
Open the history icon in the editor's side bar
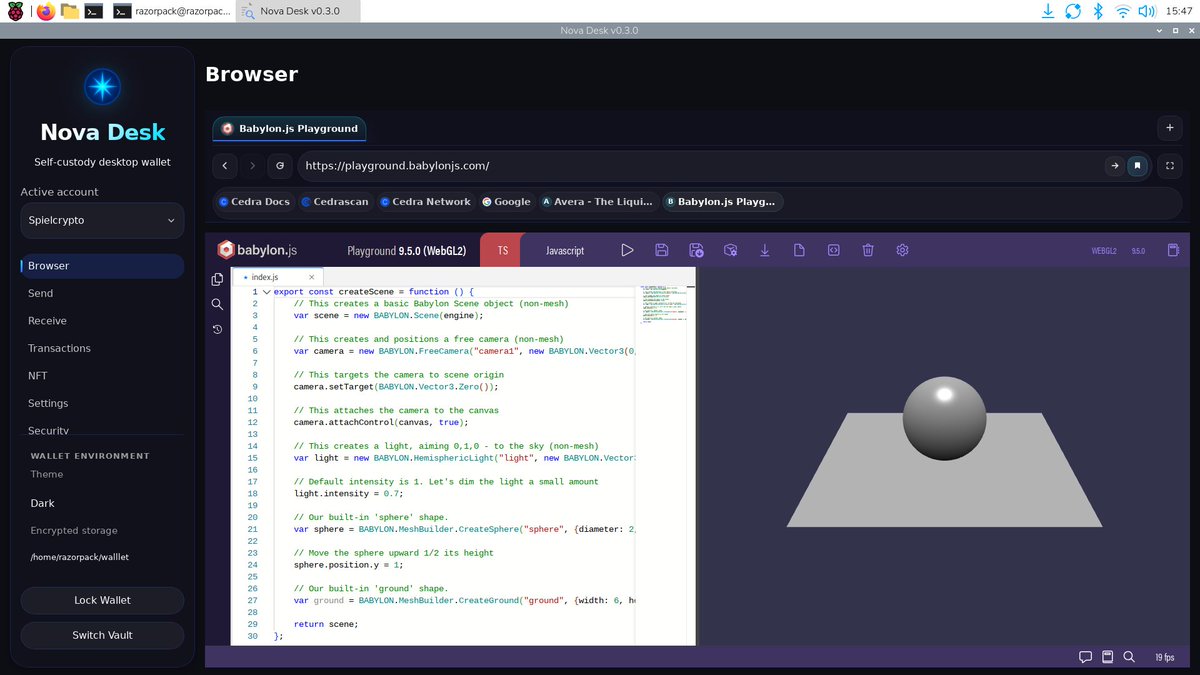point(217,329)
